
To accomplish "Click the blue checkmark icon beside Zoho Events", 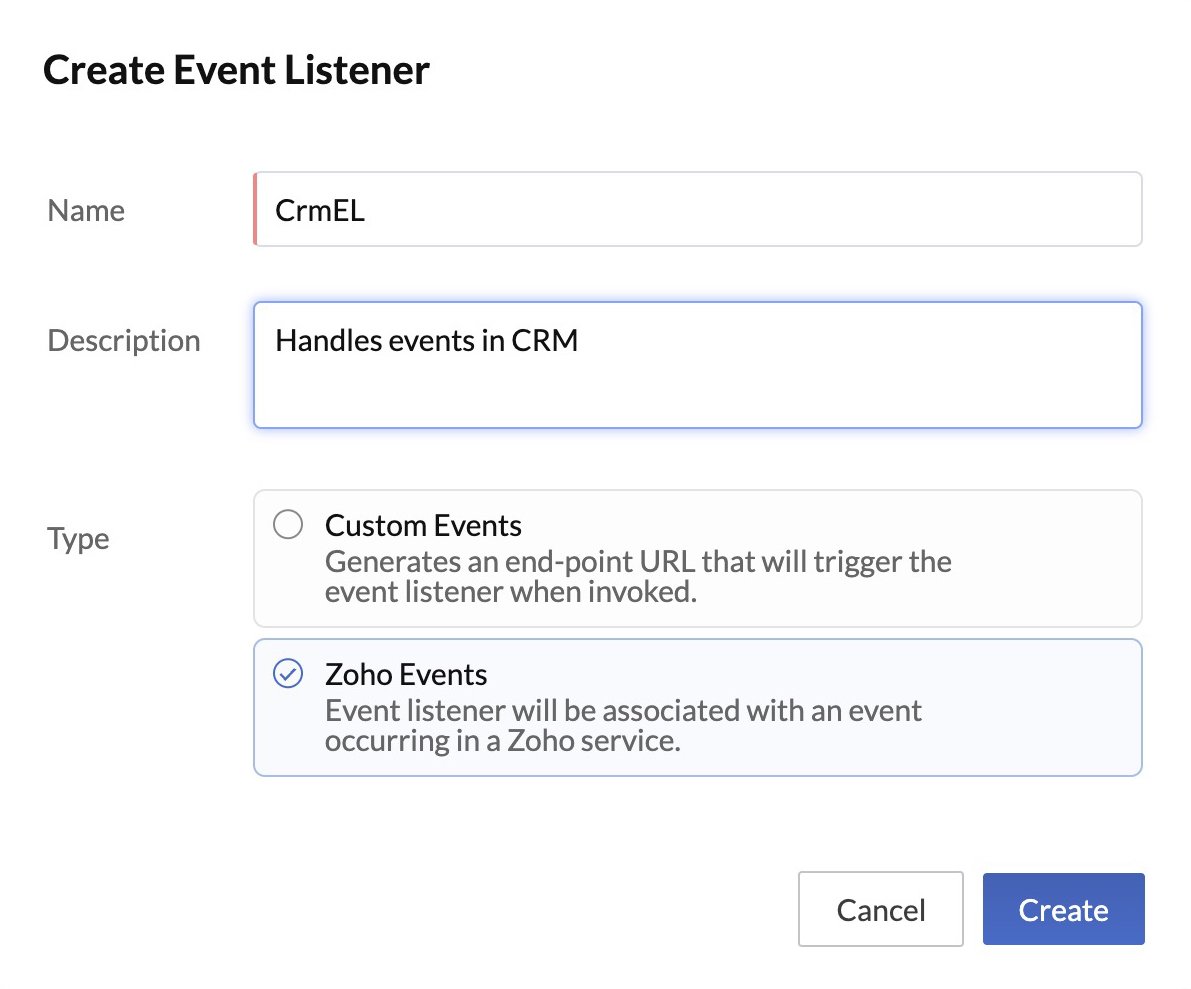I will [288, 674].
